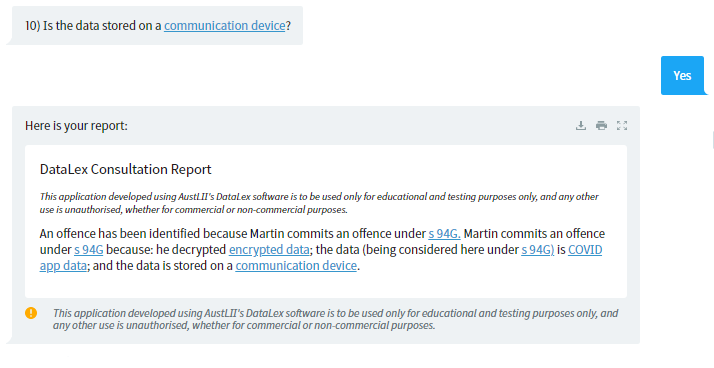Follow the encrypted data link
Screen dimensions: 714x368
click(x=269, y=250)
